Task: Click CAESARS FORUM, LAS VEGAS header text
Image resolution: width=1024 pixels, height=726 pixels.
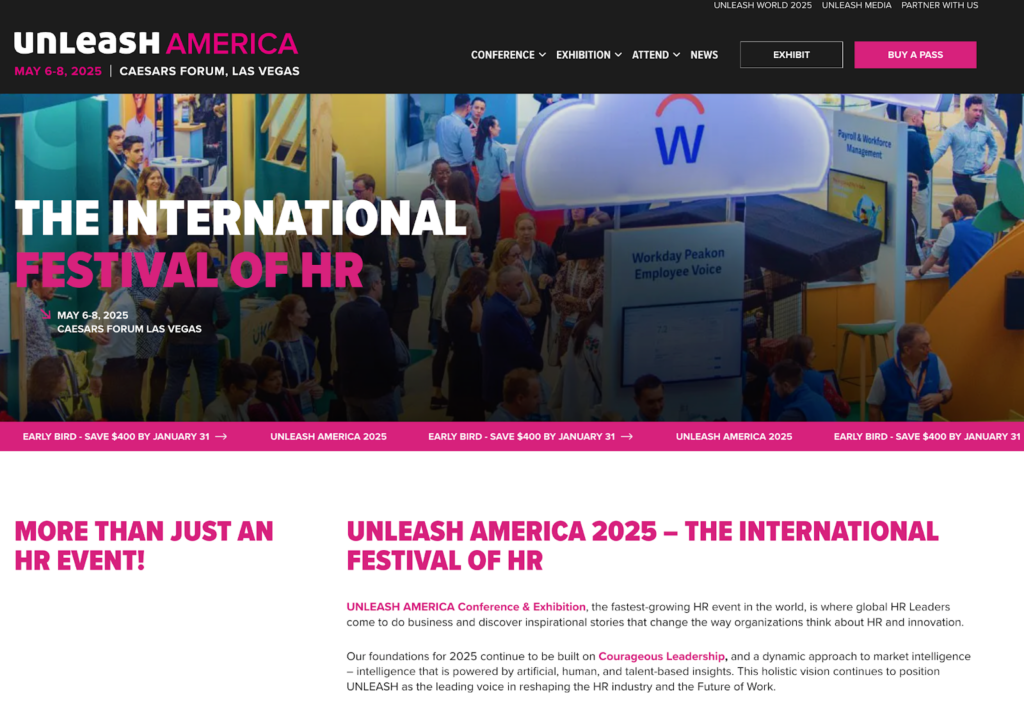Action: pyautogui.click(x=209, y=71)
